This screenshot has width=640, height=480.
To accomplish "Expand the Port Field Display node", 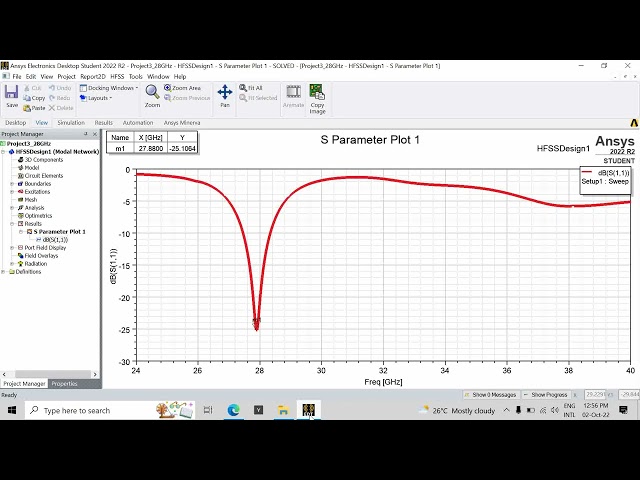I will coord(12,248).
